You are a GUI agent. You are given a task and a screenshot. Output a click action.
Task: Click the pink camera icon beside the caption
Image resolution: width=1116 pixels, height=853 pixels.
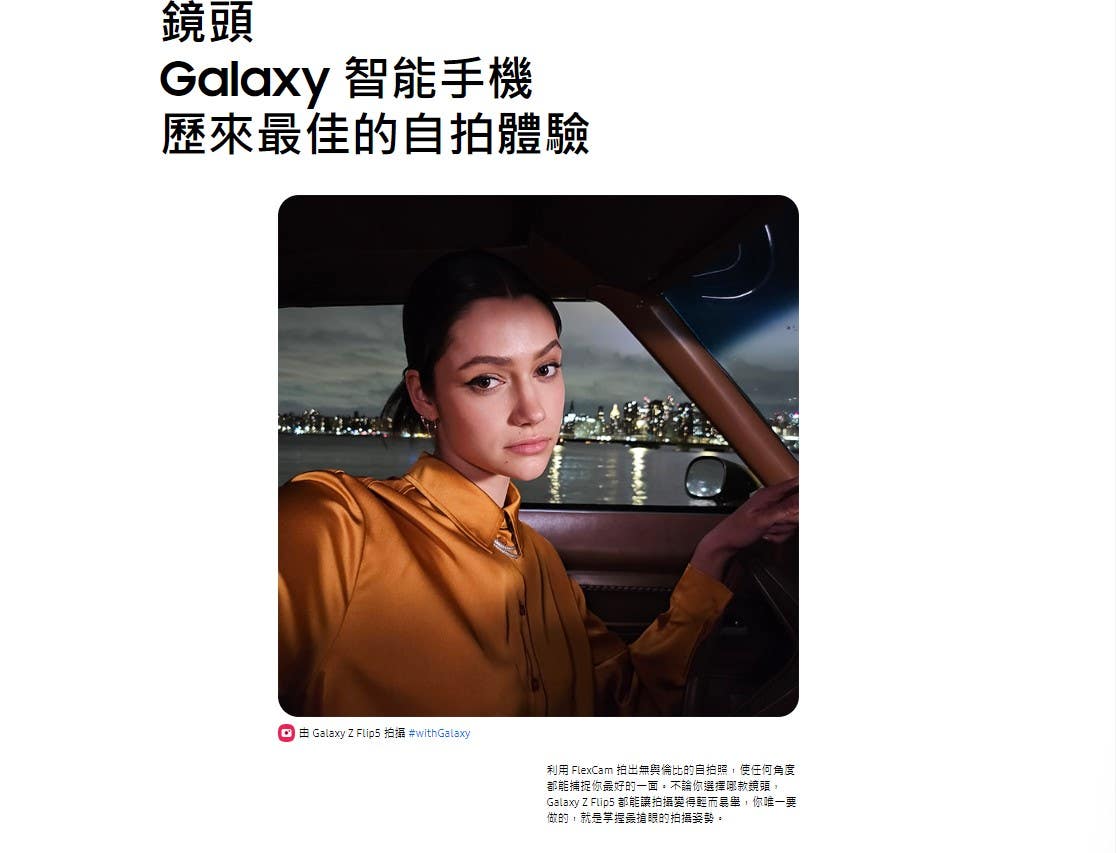click(286, 733)
